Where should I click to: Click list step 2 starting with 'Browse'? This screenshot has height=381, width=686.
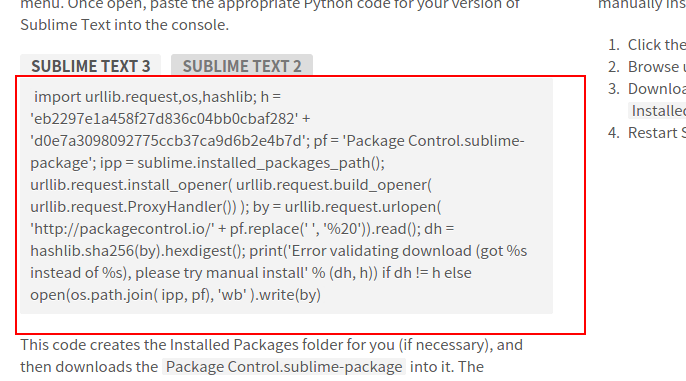click(x=647, y=66)
